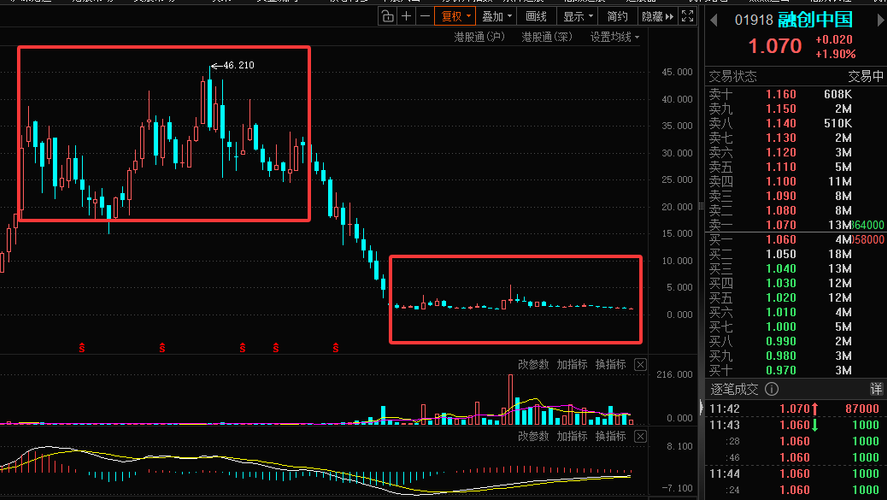Select the 卖十 ask price 1.160
Image resolution: width=887 pixels, height=500 pixels.
781,94
